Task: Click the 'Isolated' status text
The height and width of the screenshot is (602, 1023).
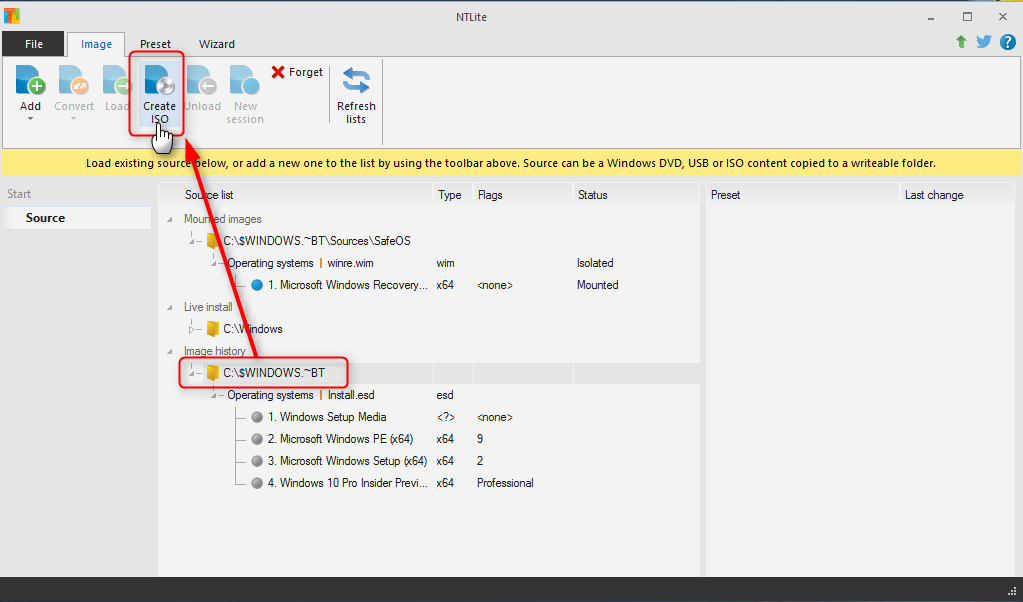Action: tap(595, 263)
